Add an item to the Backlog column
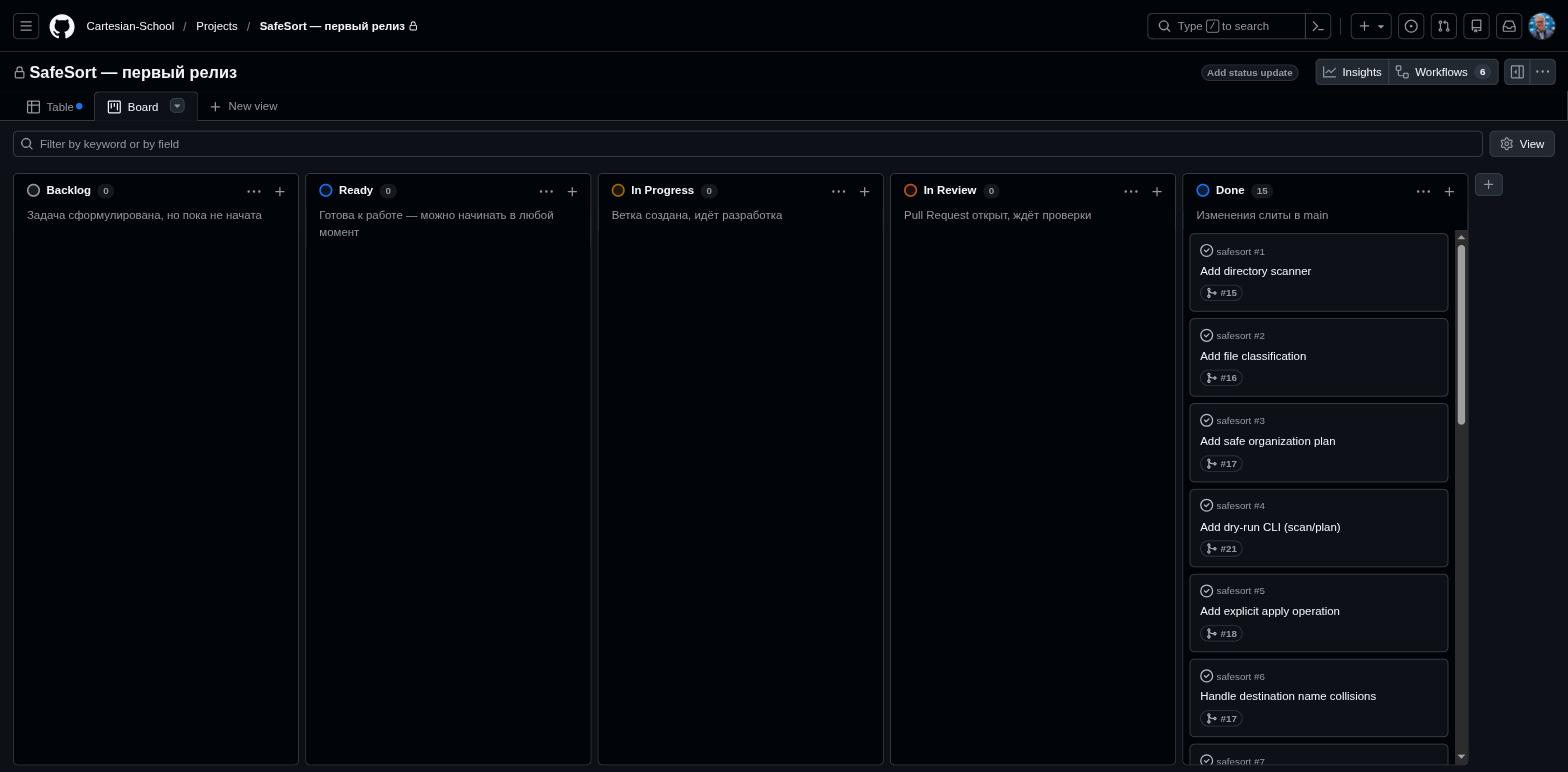Image resolution: width=1568 pixels, height=772 pixels. click(280, 191)
